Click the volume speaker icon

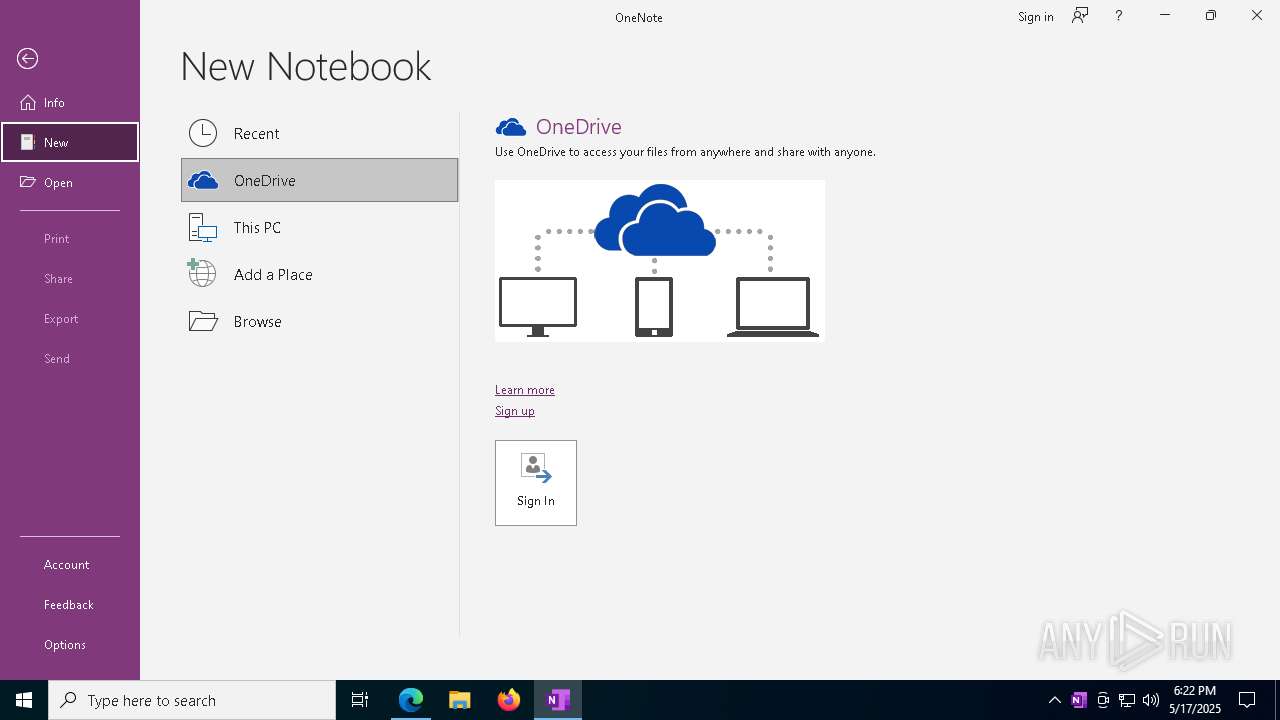pos(1151,700)
